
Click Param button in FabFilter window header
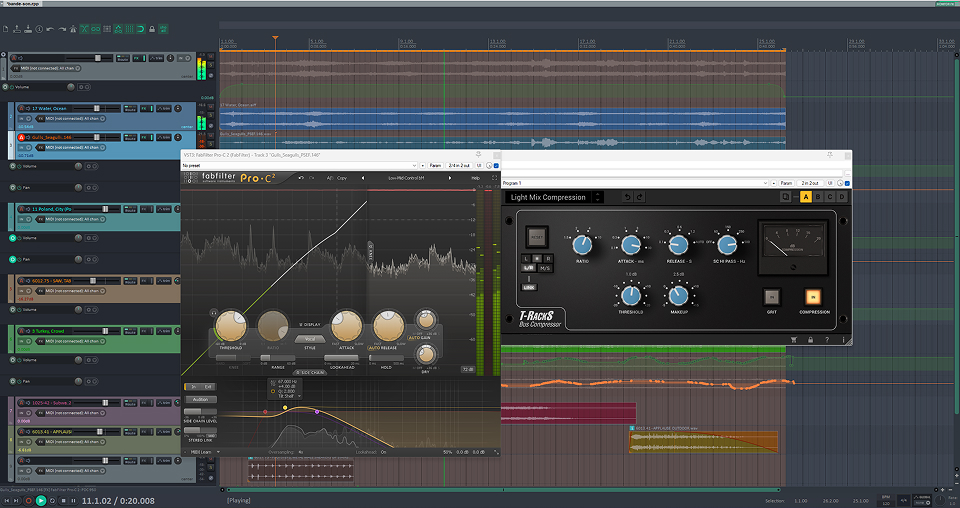435,166
